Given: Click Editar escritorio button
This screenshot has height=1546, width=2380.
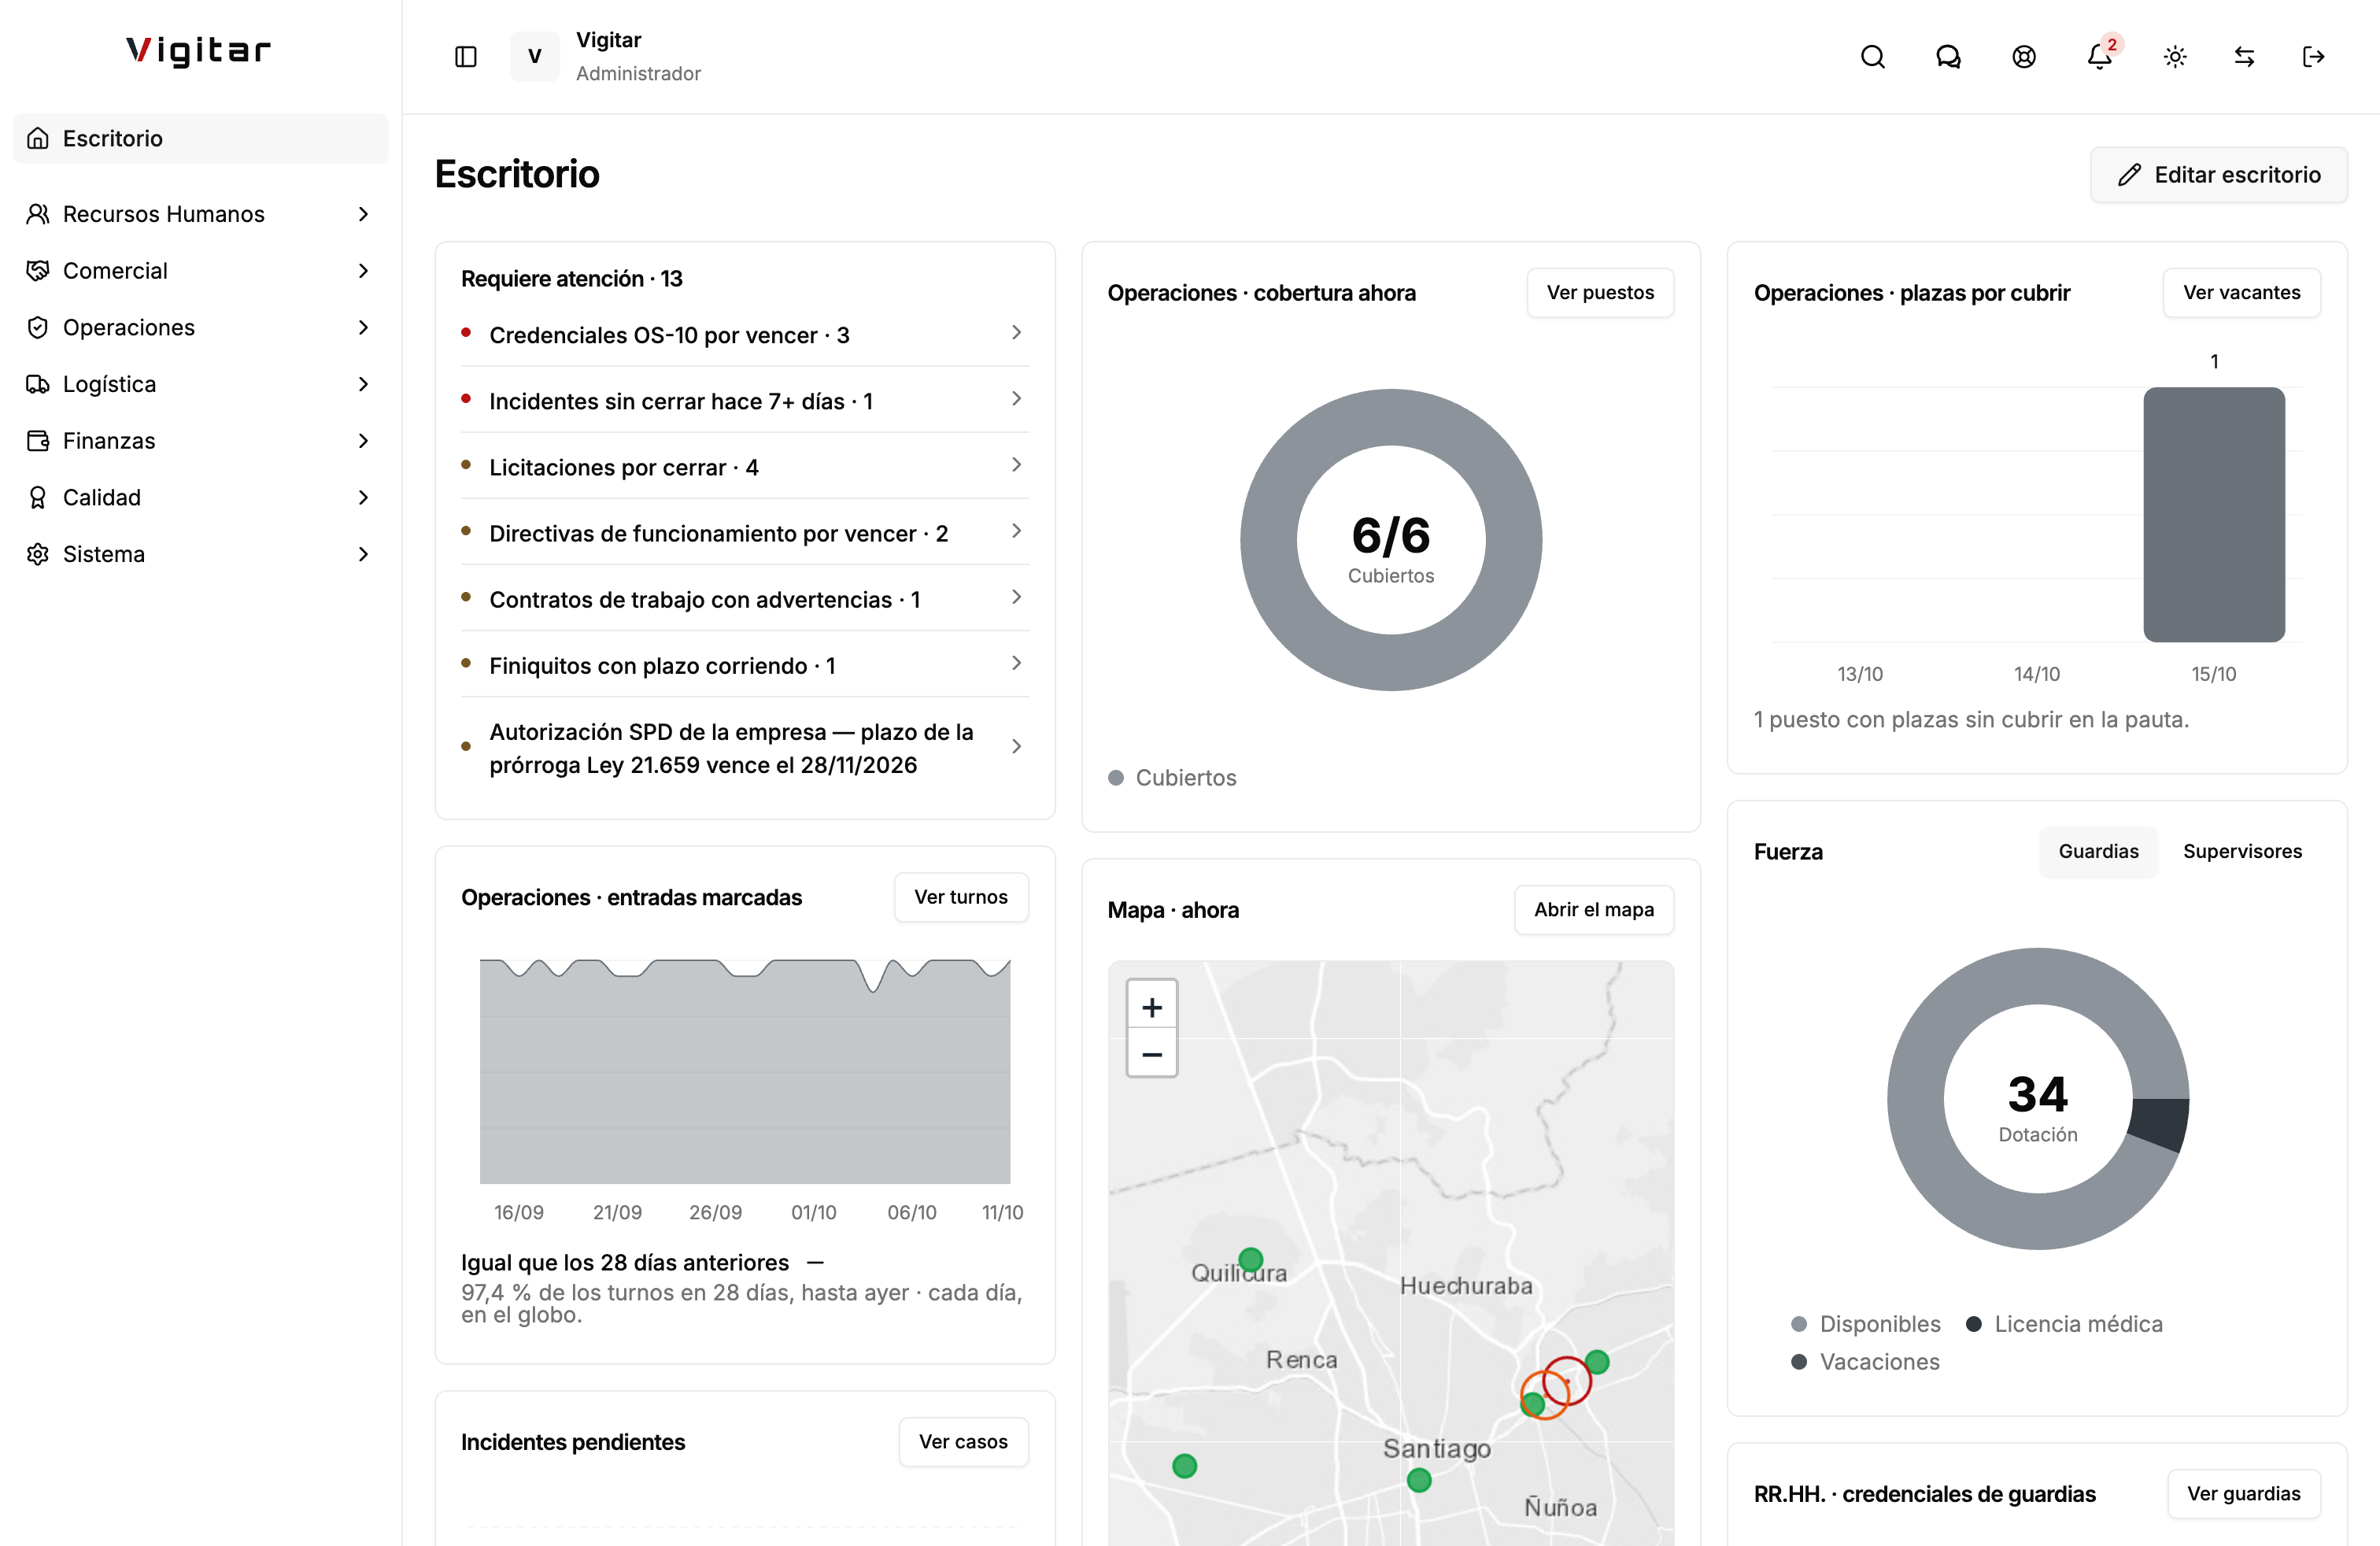Looking at the screenshot, I should pos(2218,175).
